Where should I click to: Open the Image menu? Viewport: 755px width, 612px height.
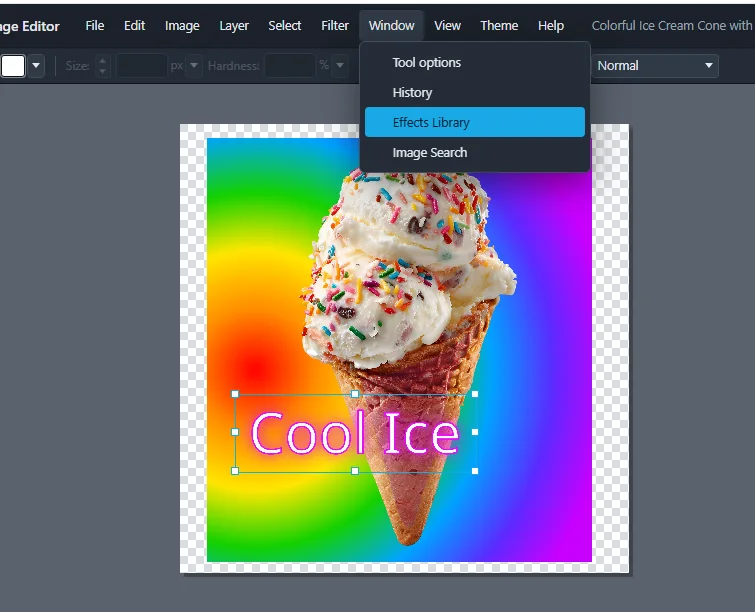pyautogui.click(x=182, y=26)
